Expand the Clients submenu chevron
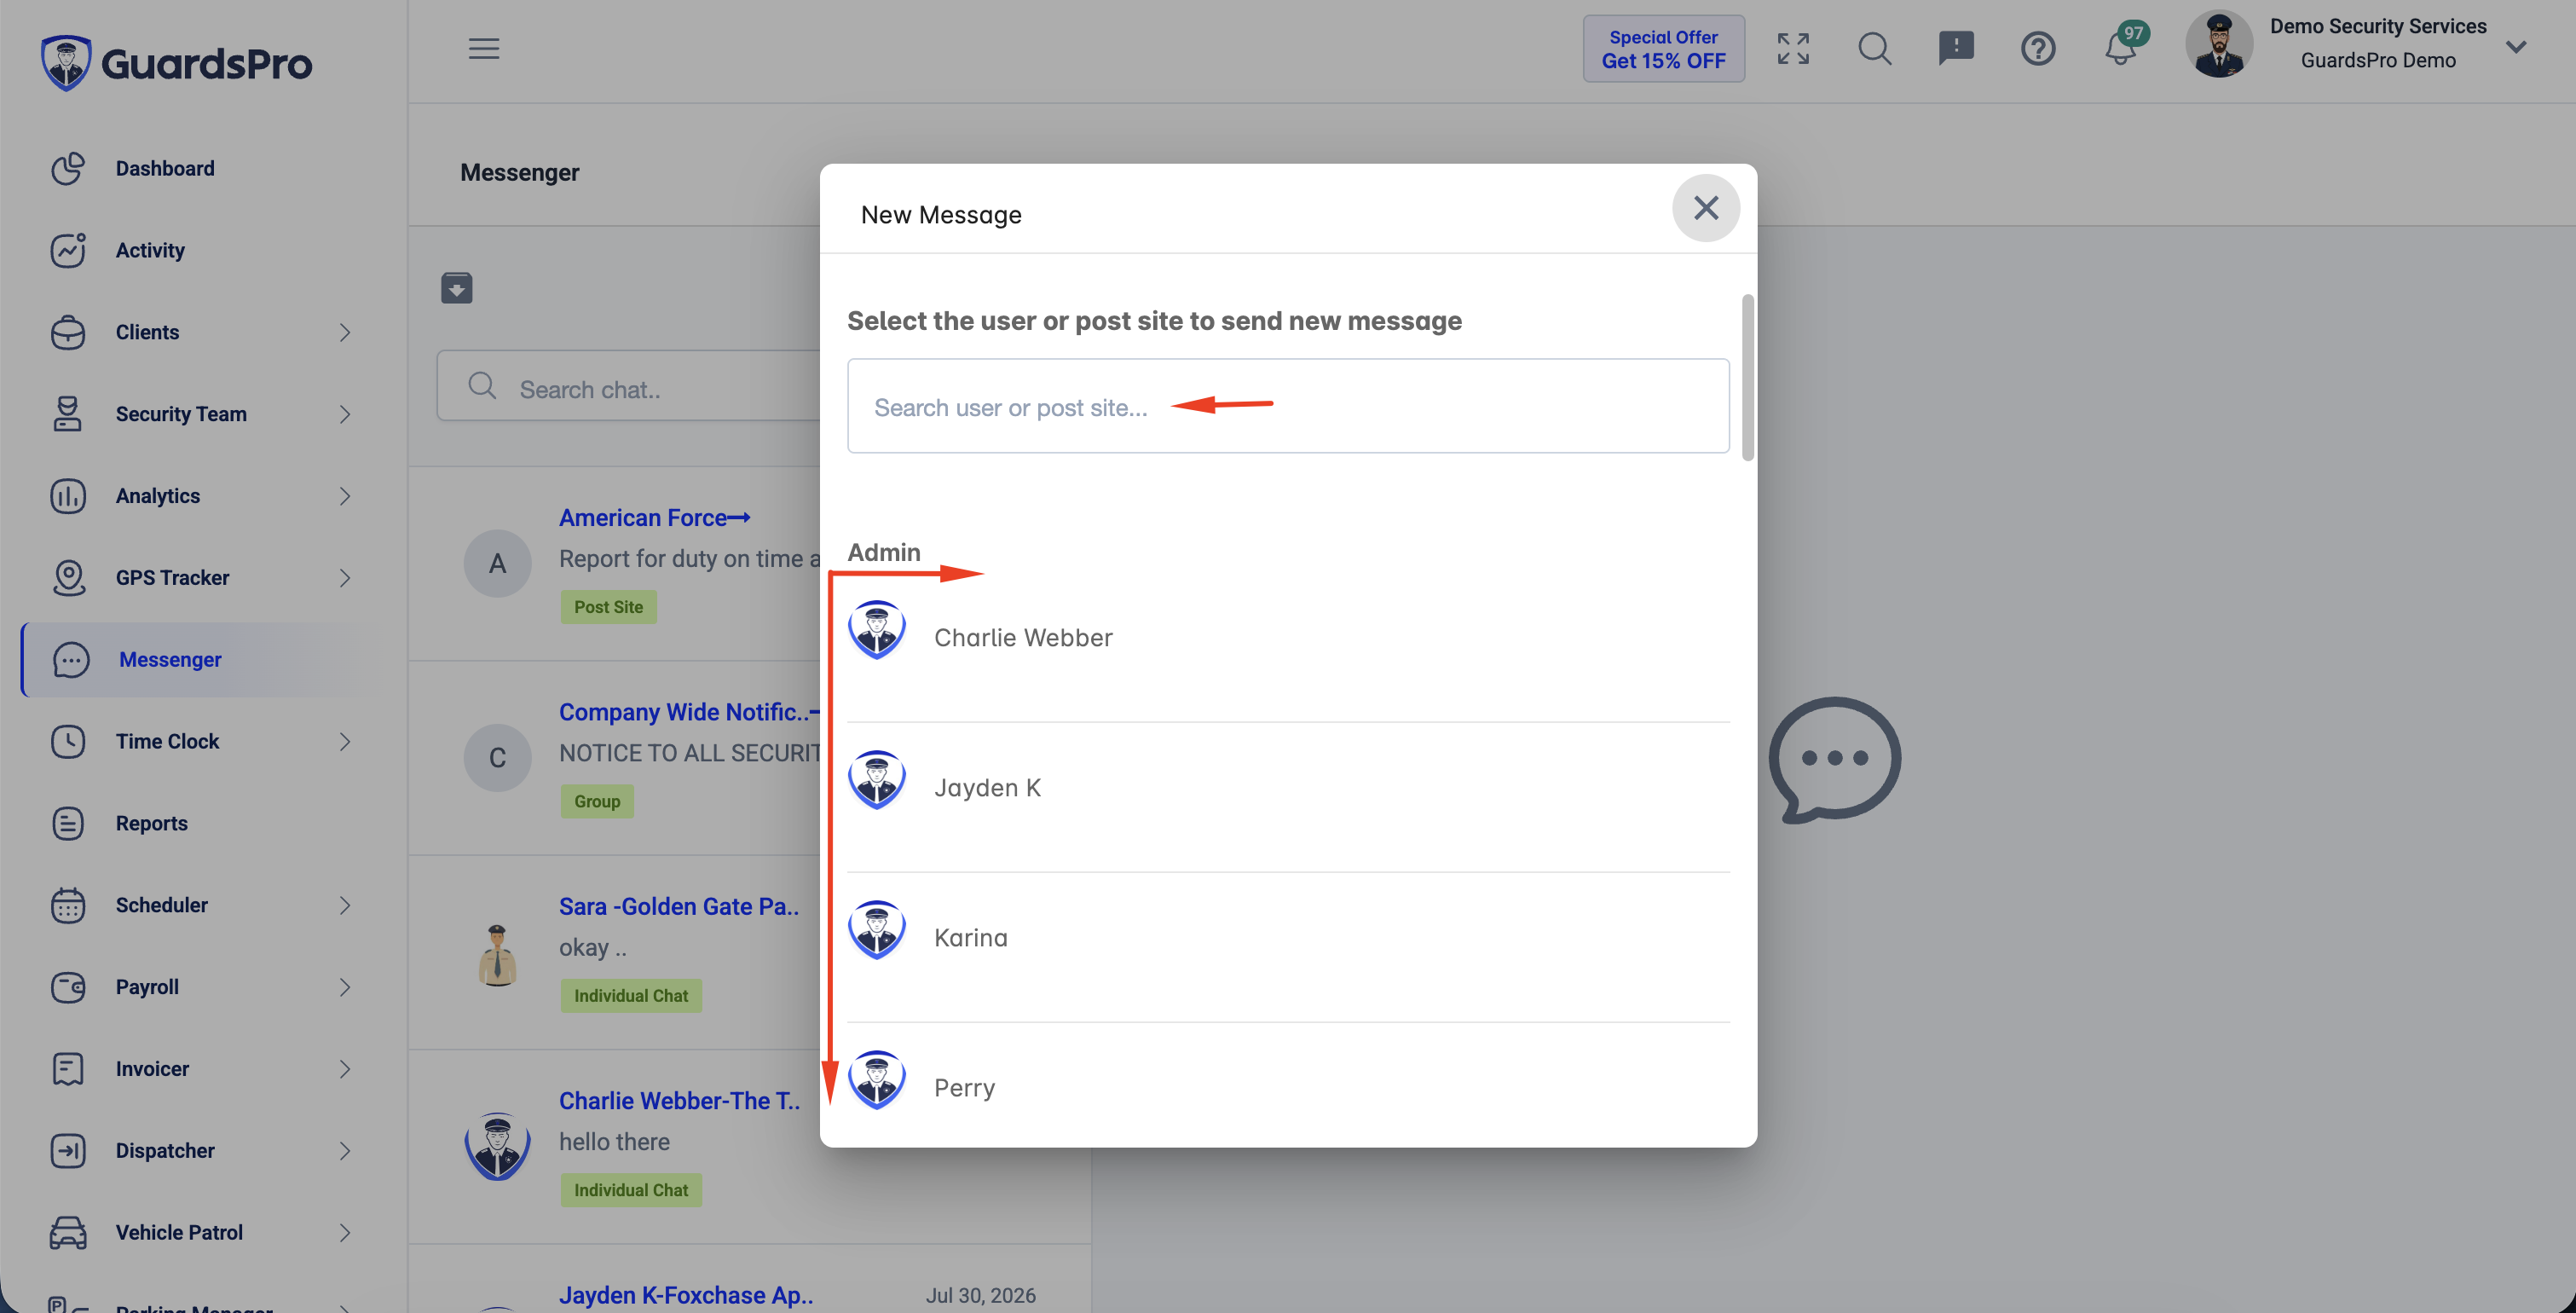This screenshot has height=1313, width=2576. tap(345, 332)
